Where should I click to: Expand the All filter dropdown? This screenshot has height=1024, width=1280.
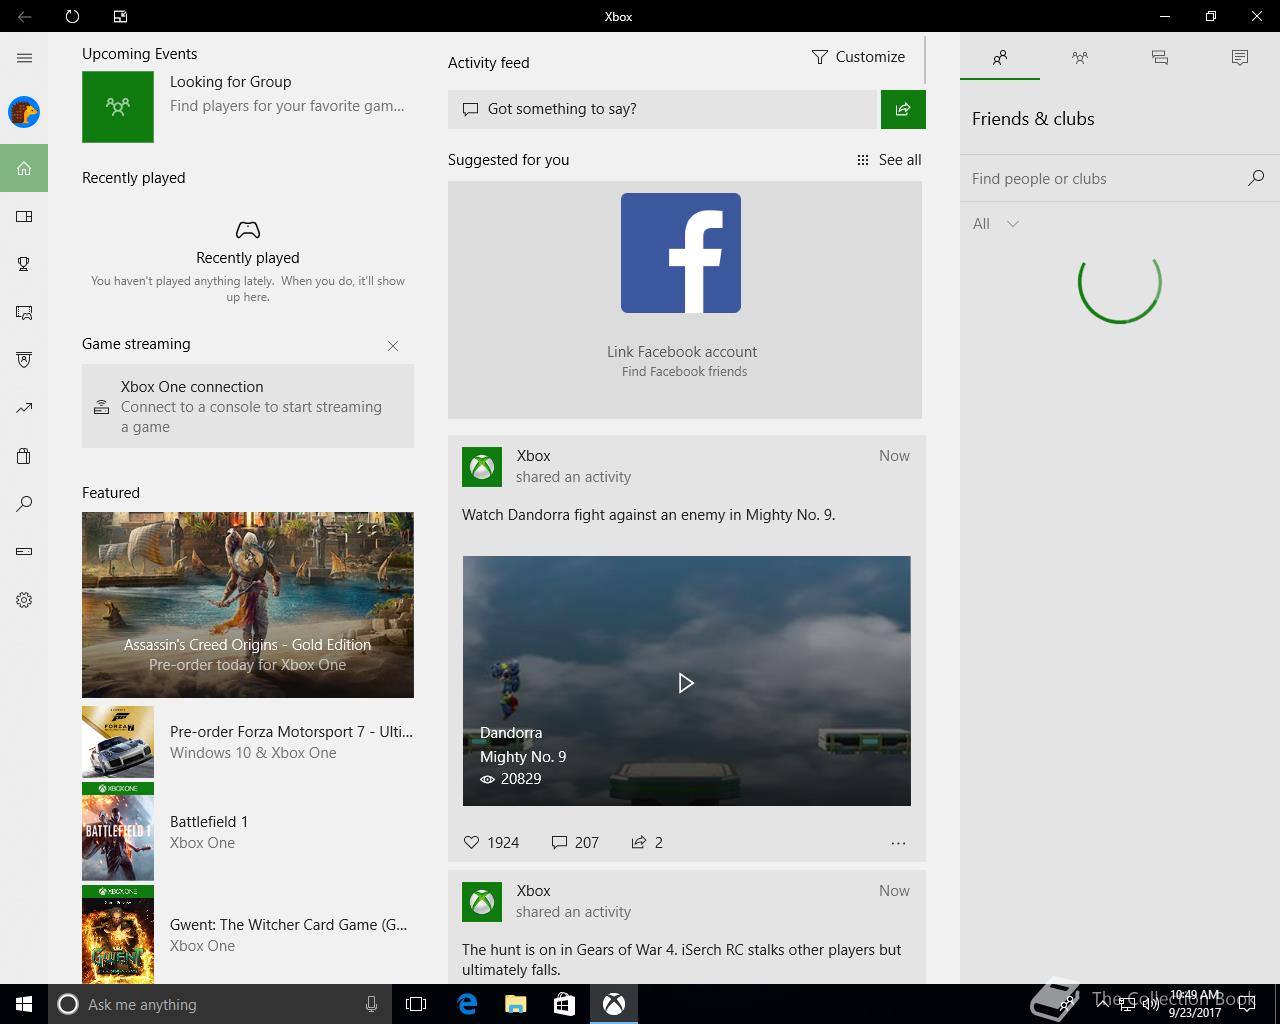(996, 224)
